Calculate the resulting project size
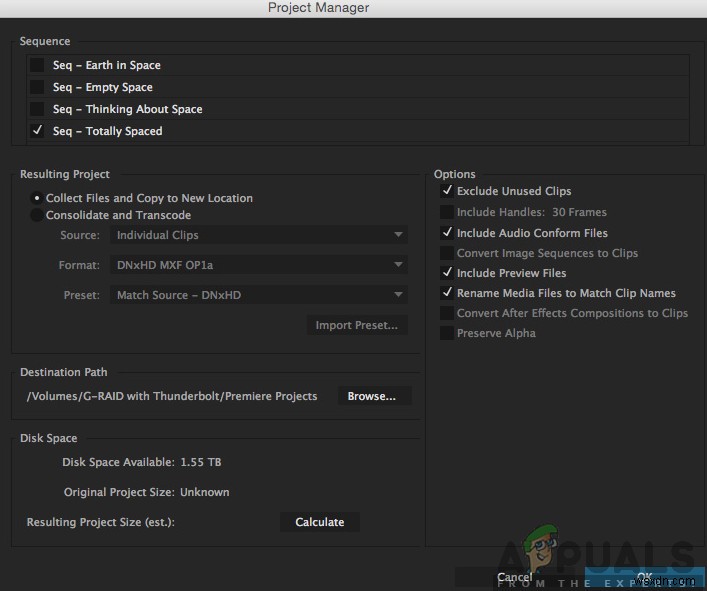The height and width of the screenshot is (591, 707). click(x=320, y=522)
